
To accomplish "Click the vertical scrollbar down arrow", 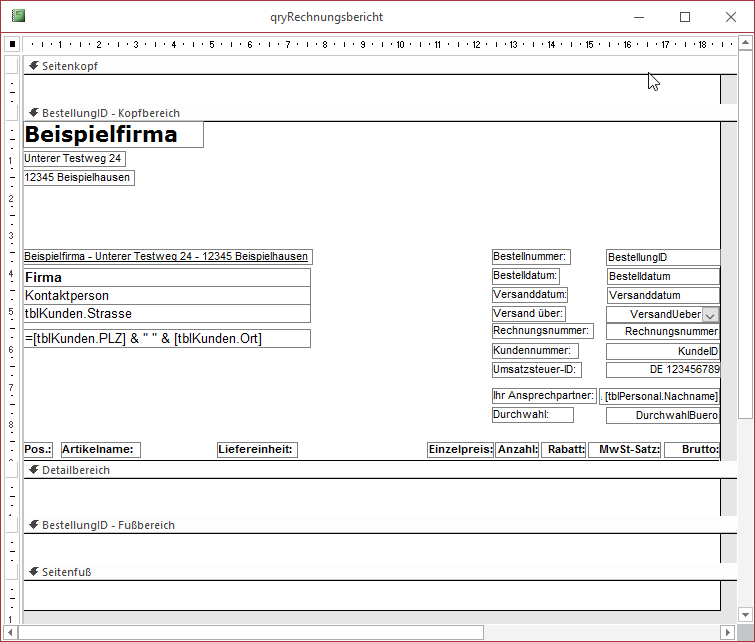I will coord(746,615).
